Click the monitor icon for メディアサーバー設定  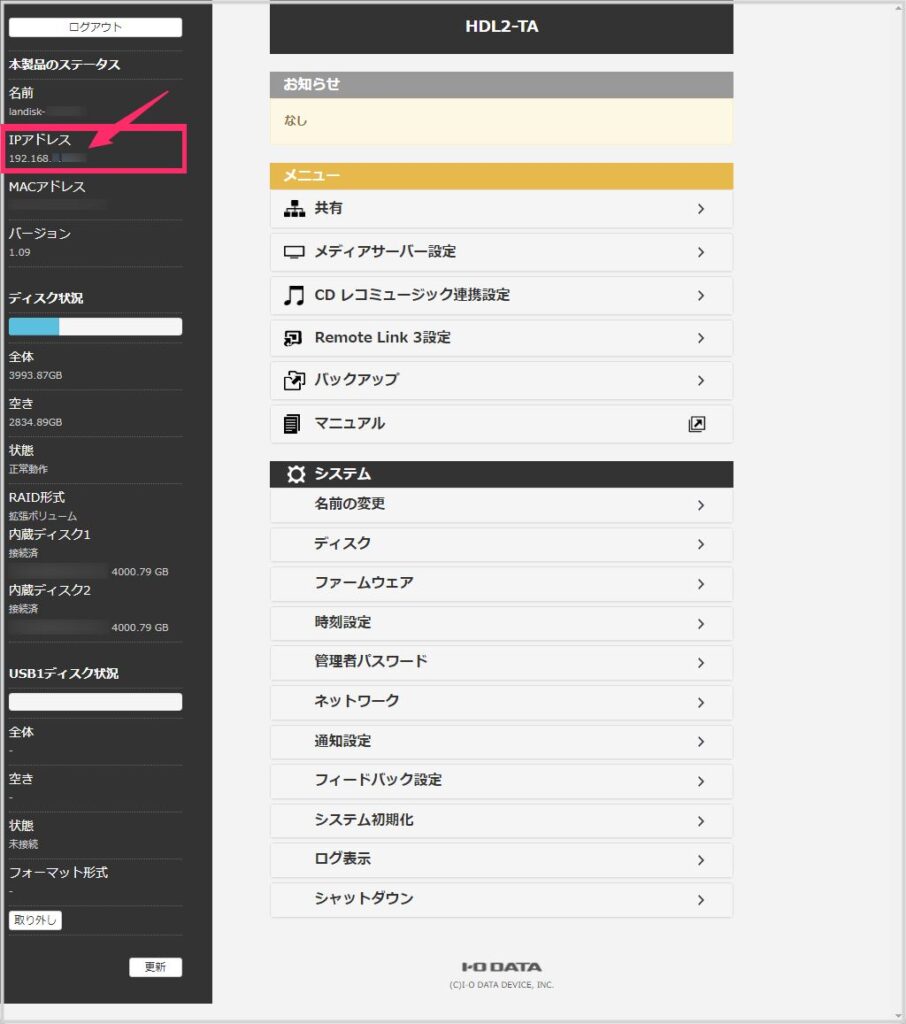click(x=293, y=252)
